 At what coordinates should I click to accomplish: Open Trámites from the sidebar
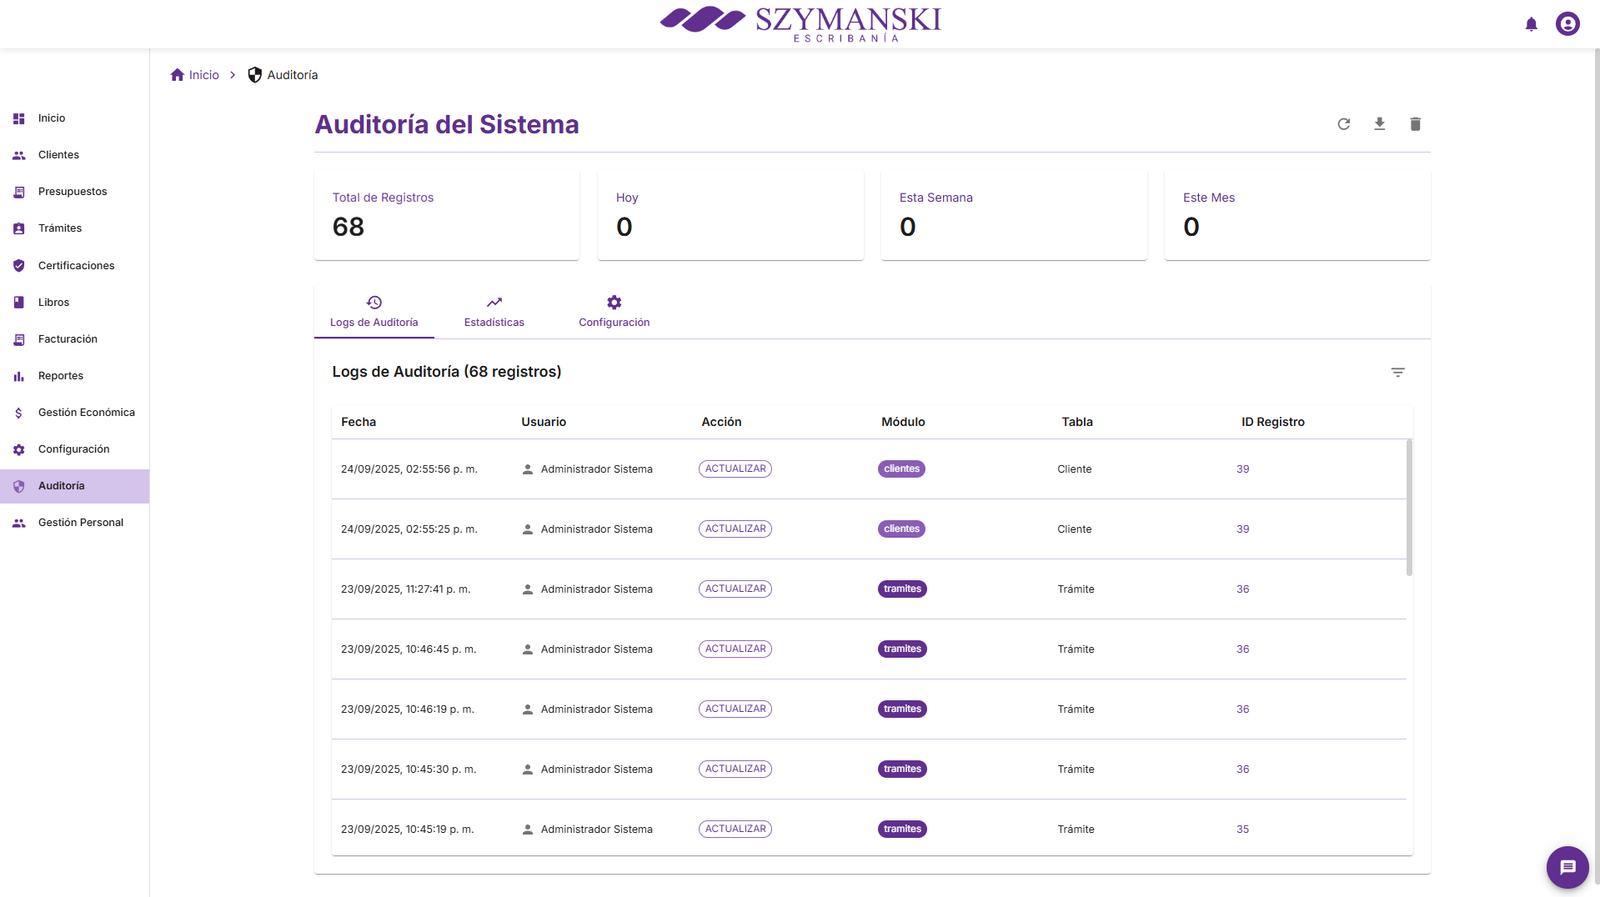tap(60, 228)
